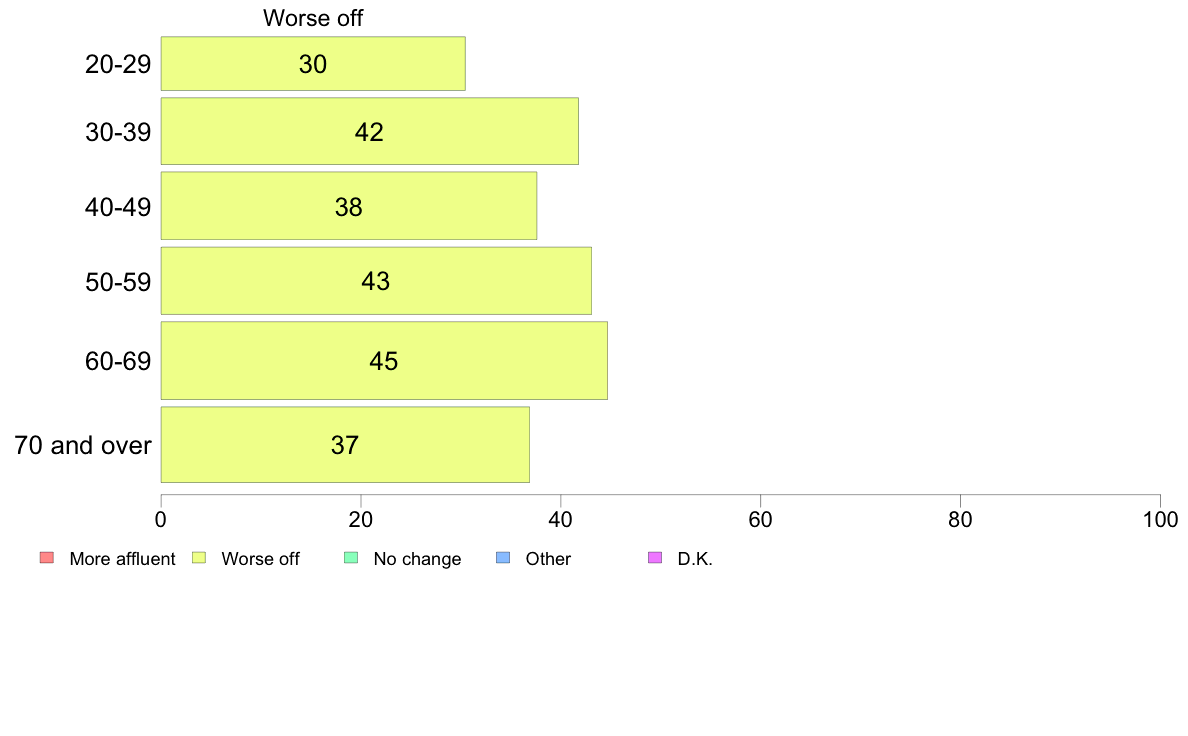Click the 60-69 bar showing 45

click(x=384, y=361)
